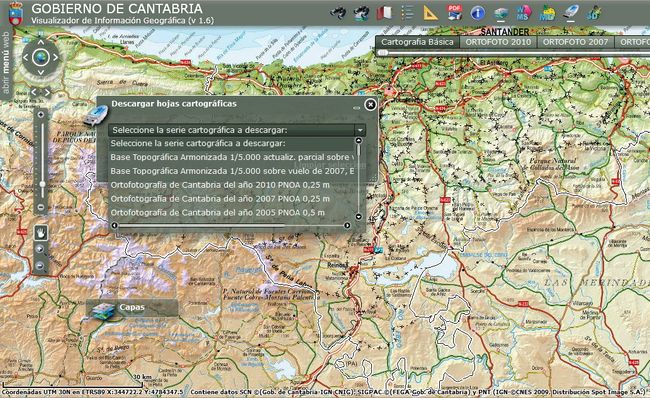Pan the map south with down arrow
650x398 pixels.
click(41, 73)
